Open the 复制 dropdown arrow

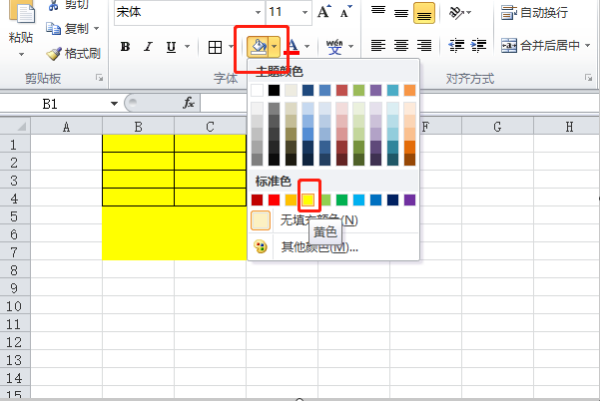tap(96, 29)
